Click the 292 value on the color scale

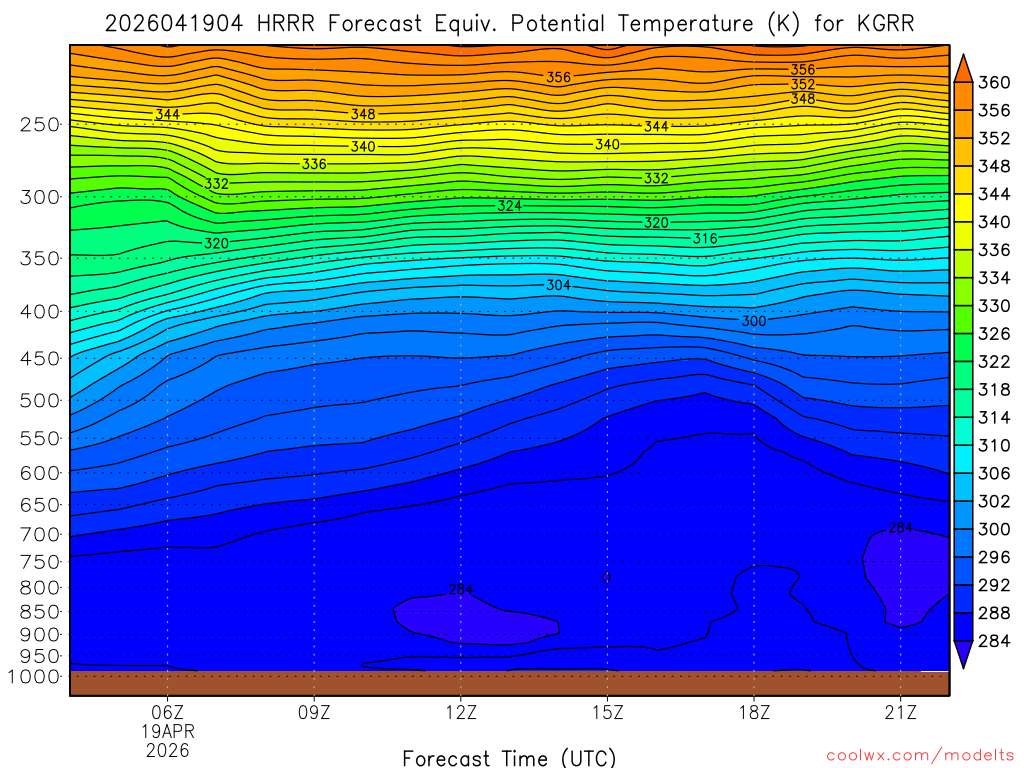click(994, 585)
